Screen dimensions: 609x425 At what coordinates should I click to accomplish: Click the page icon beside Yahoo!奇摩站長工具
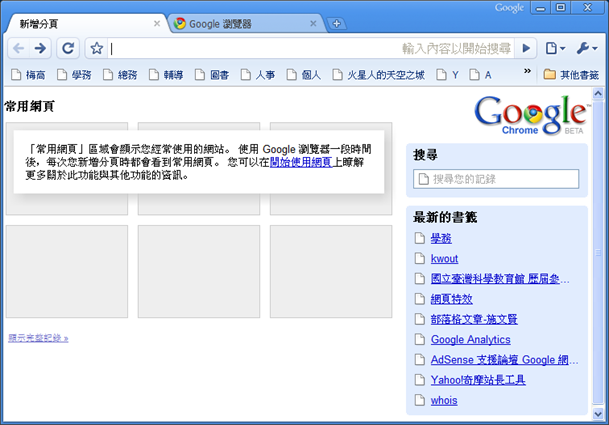click(x=419, y=380)
